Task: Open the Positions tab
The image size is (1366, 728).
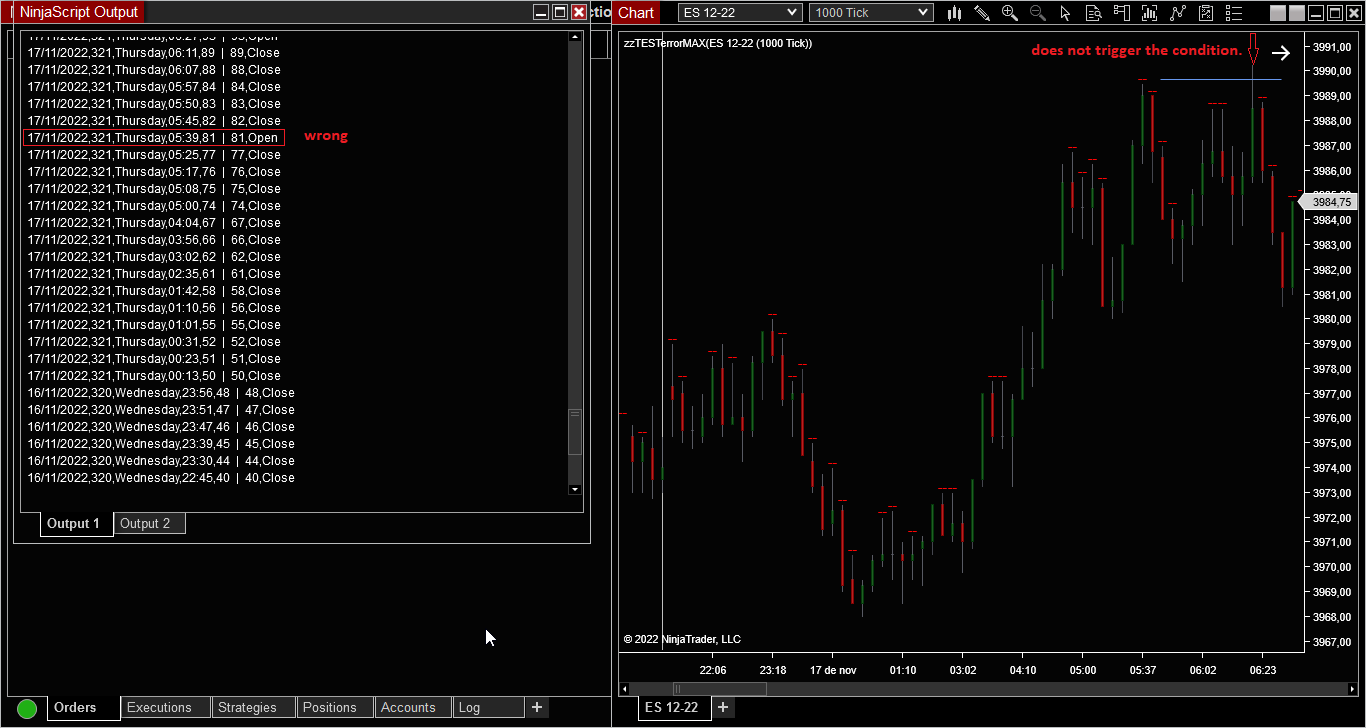Action: pyautogui.click(x=335, y=708)
